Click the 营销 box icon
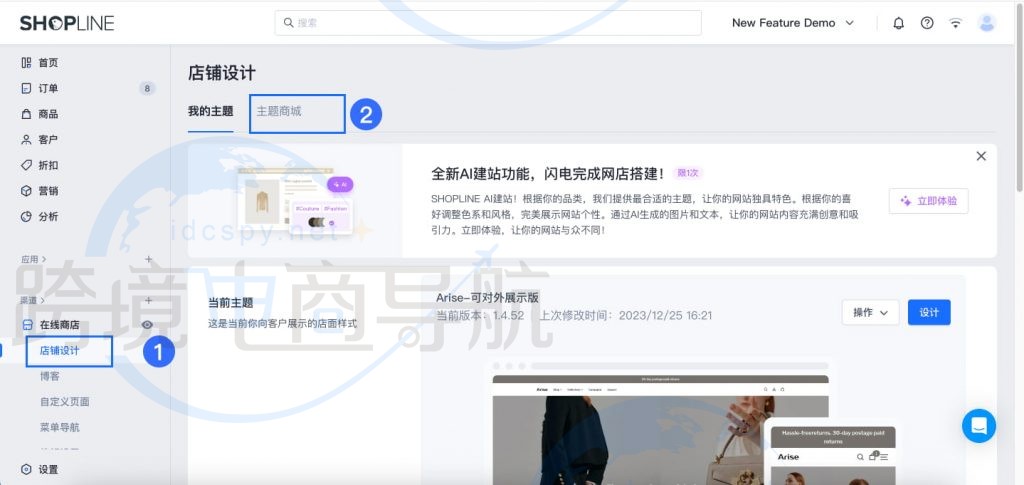This screenshot has width=1024, height=485. (x=26, y=191)
